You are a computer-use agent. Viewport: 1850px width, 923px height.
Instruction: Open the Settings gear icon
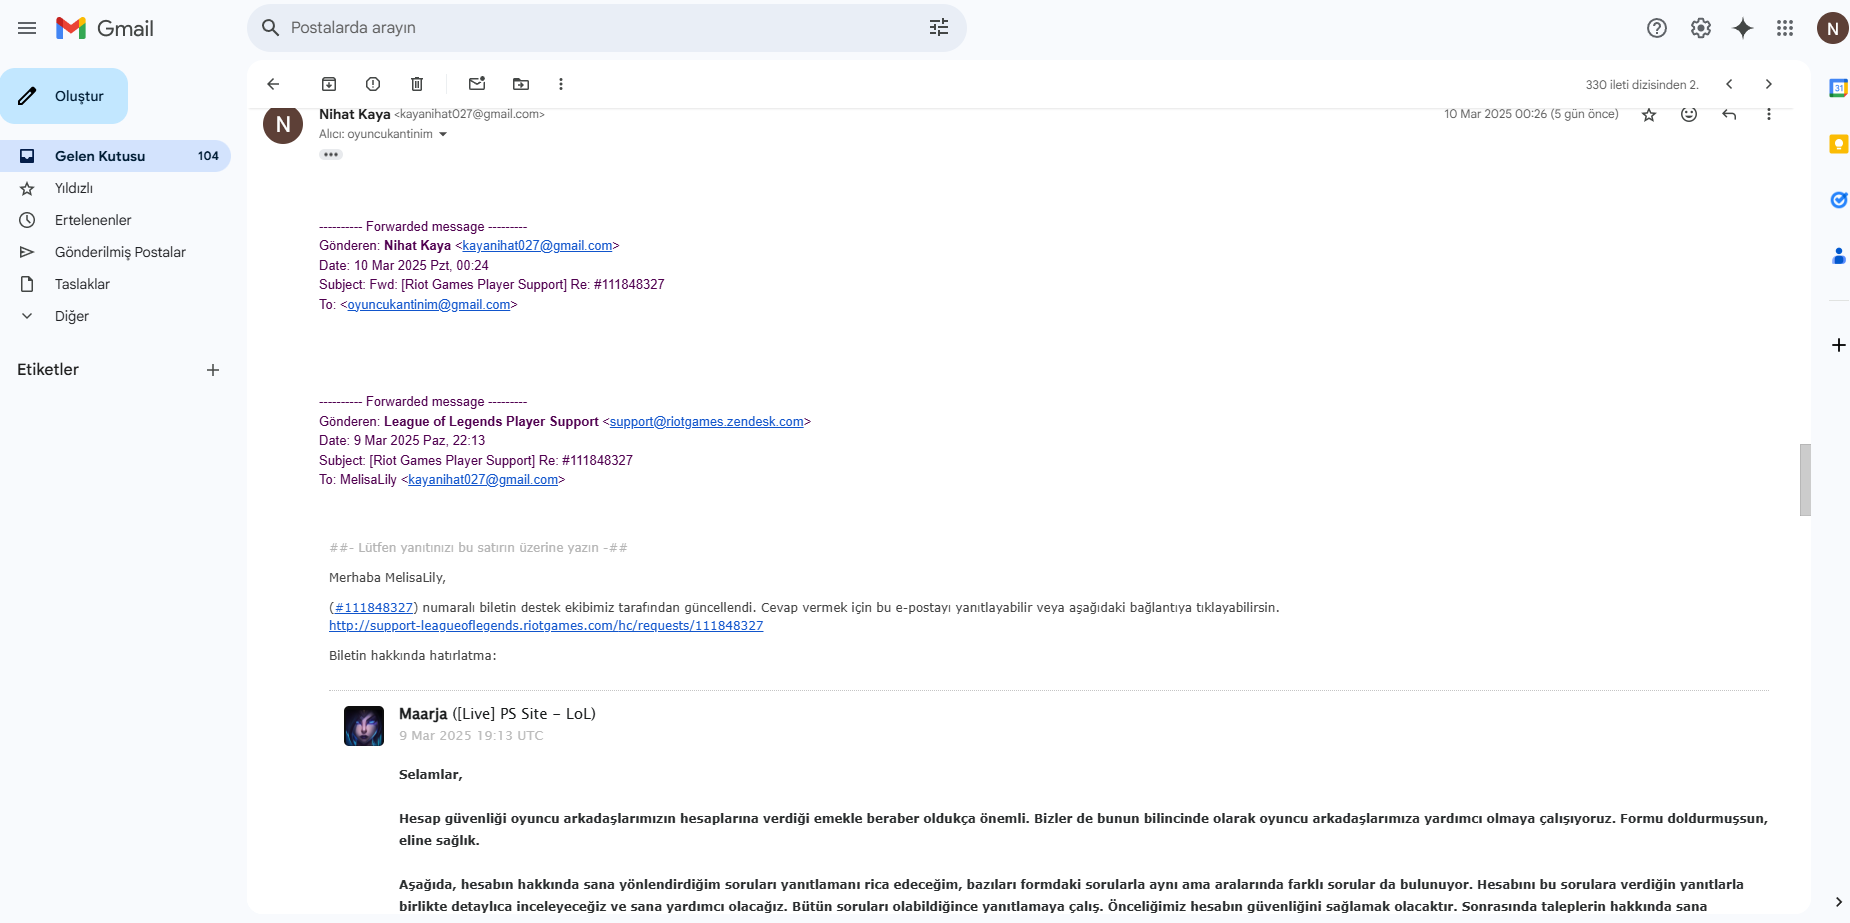pyautogui.click(x=1701, y=28)
